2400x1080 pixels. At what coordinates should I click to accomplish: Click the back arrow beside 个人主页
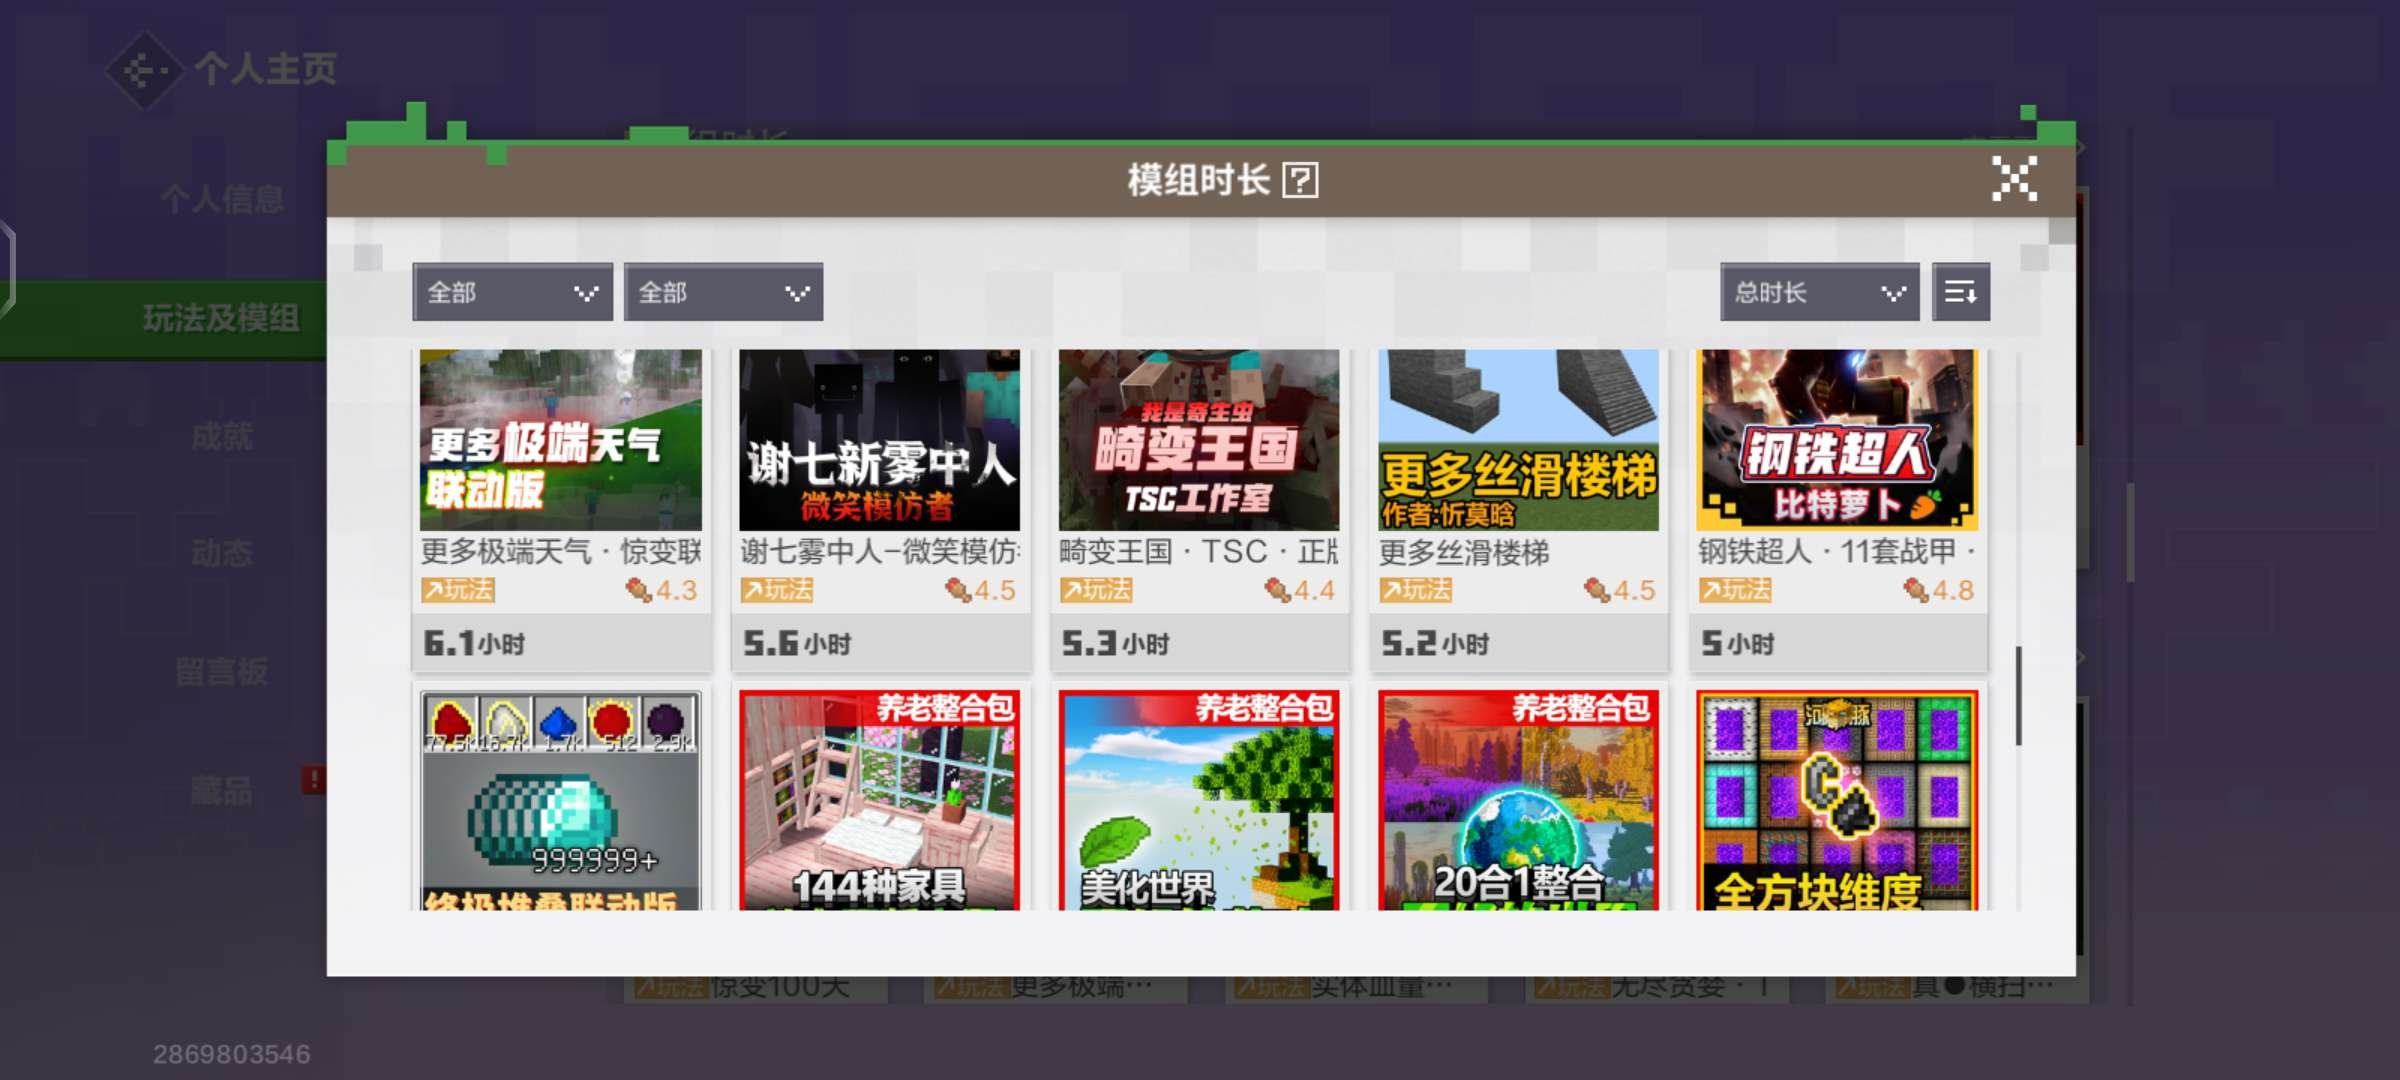146,68
